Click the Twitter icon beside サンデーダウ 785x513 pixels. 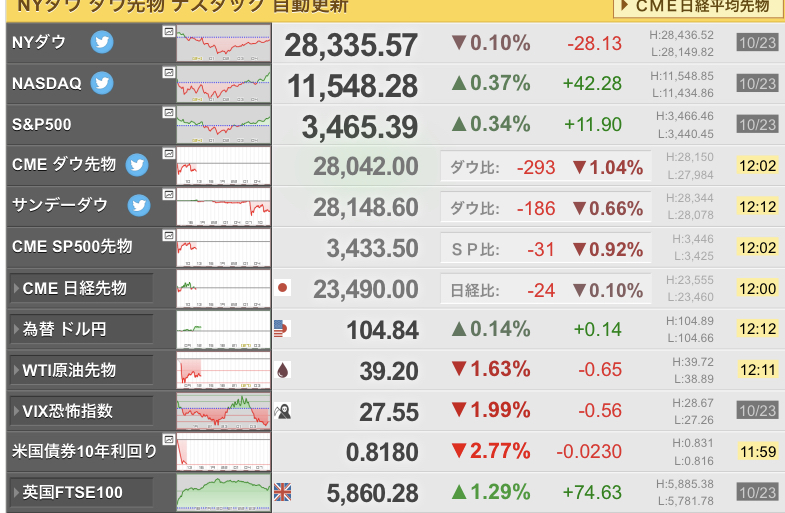pos(139,206)
